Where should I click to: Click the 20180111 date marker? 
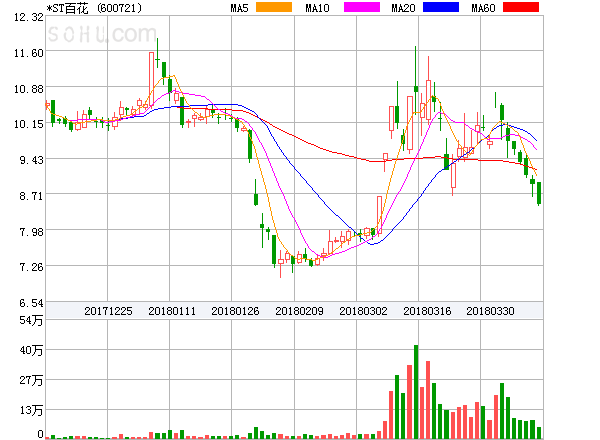(x=172, y=311)
